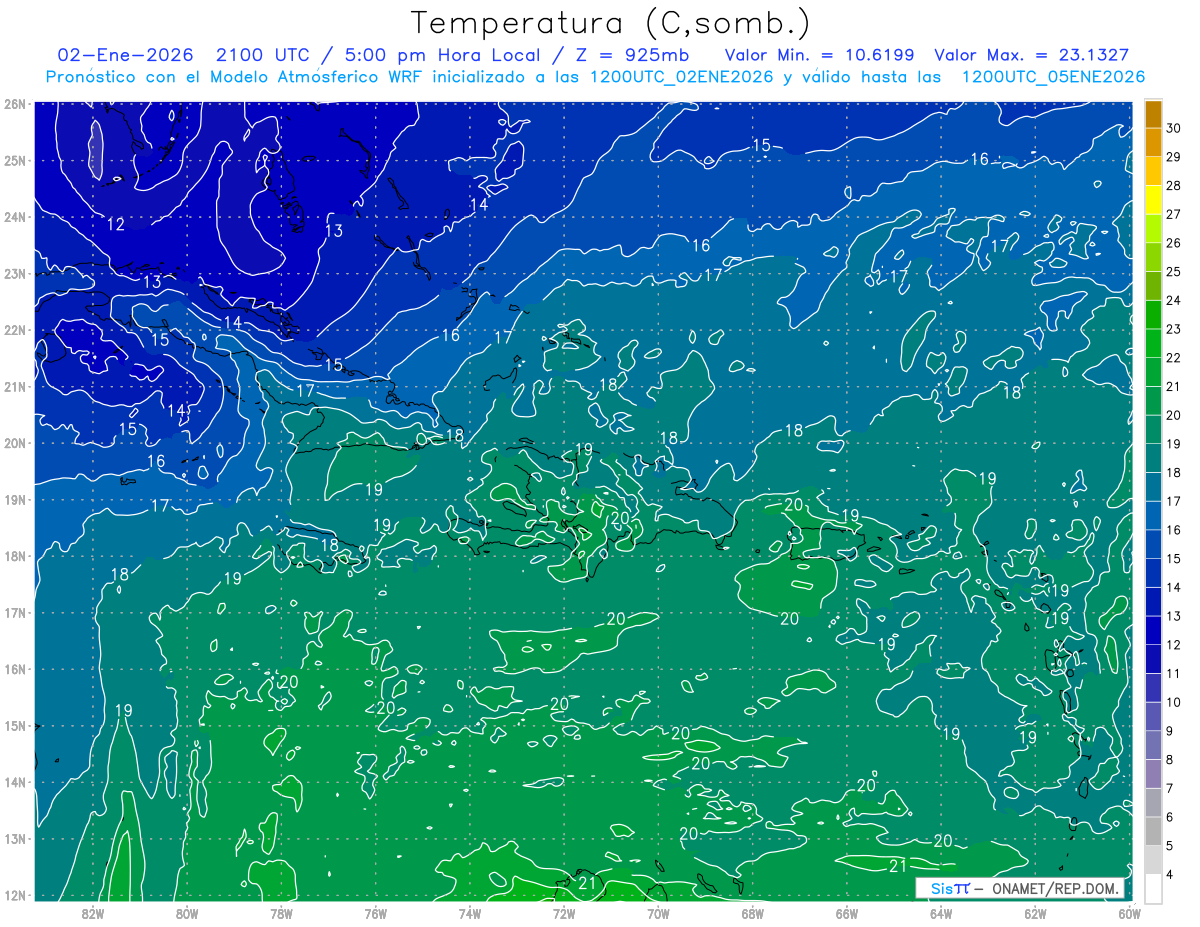
Task: Click color scale label "29"
Action: click(x=1174, y=157)
